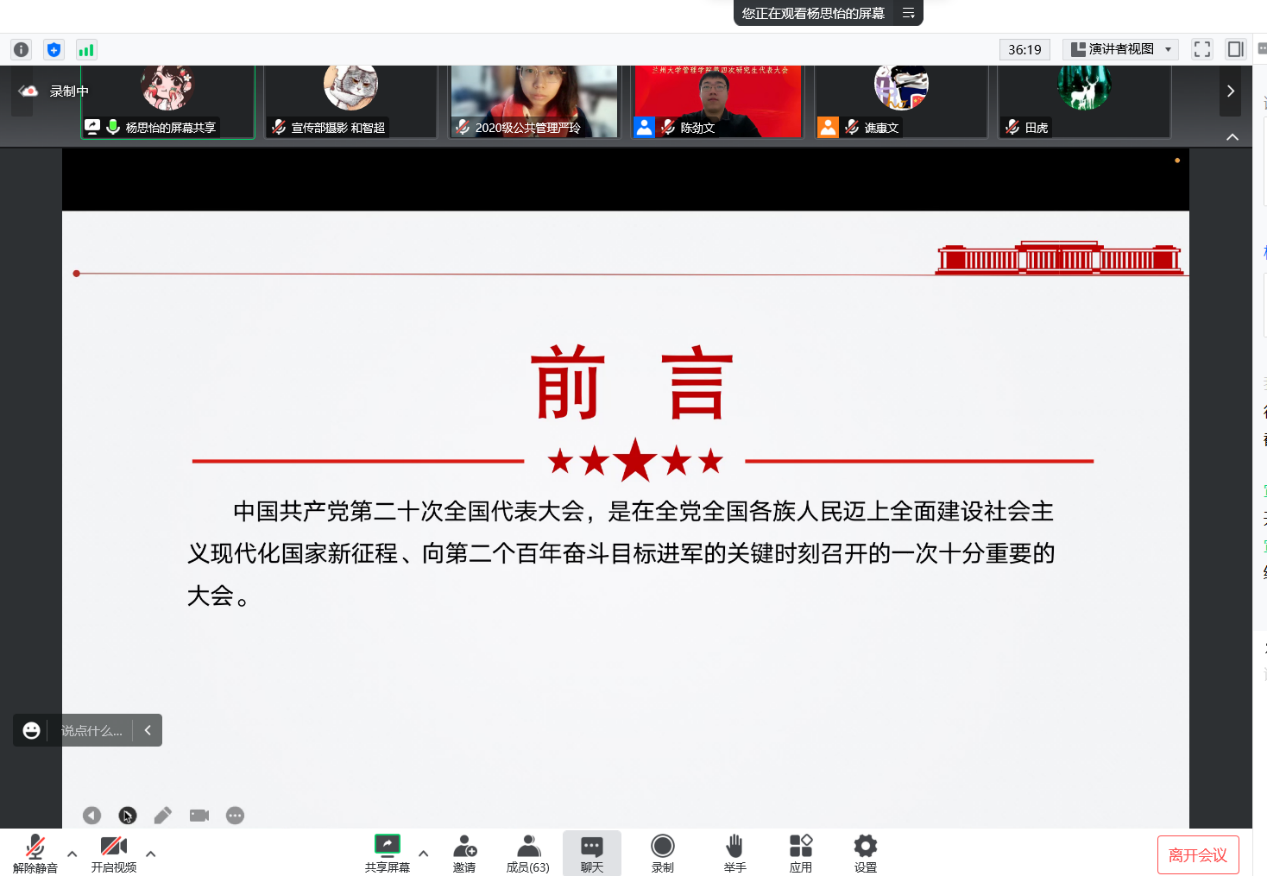1267x876 pixels.
Task: Open the 聊天 chat panel
Action: click(592, 853)
